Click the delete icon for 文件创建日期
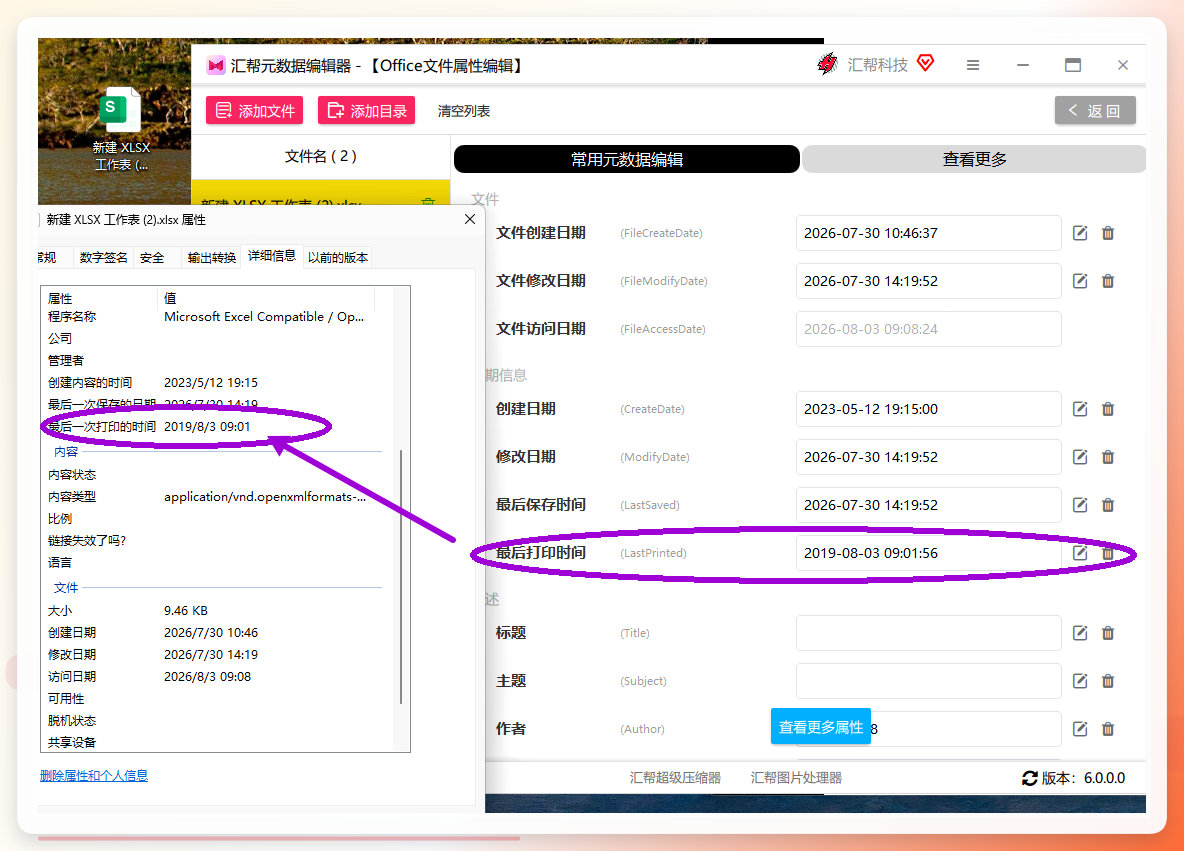This screenshot has height=851, width=1184. [x=1108, y=233]
